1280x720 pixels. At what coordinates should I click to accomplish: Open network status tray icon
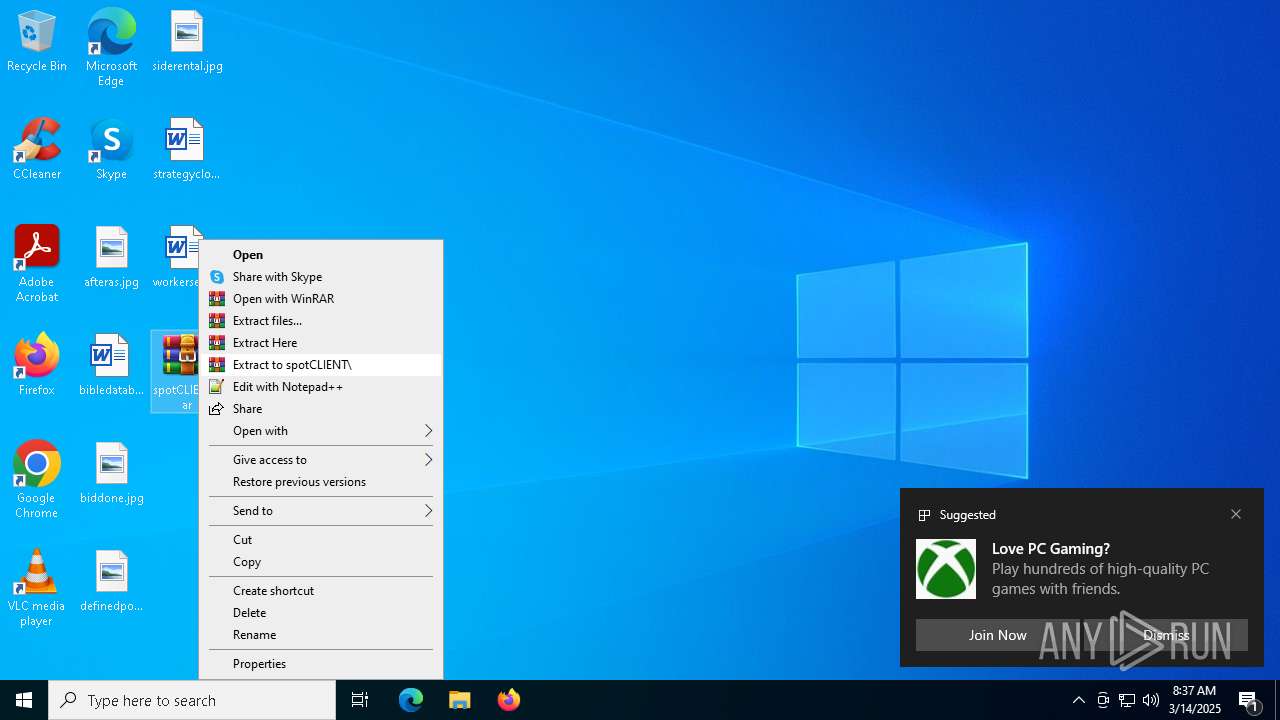click(1127, 700)
